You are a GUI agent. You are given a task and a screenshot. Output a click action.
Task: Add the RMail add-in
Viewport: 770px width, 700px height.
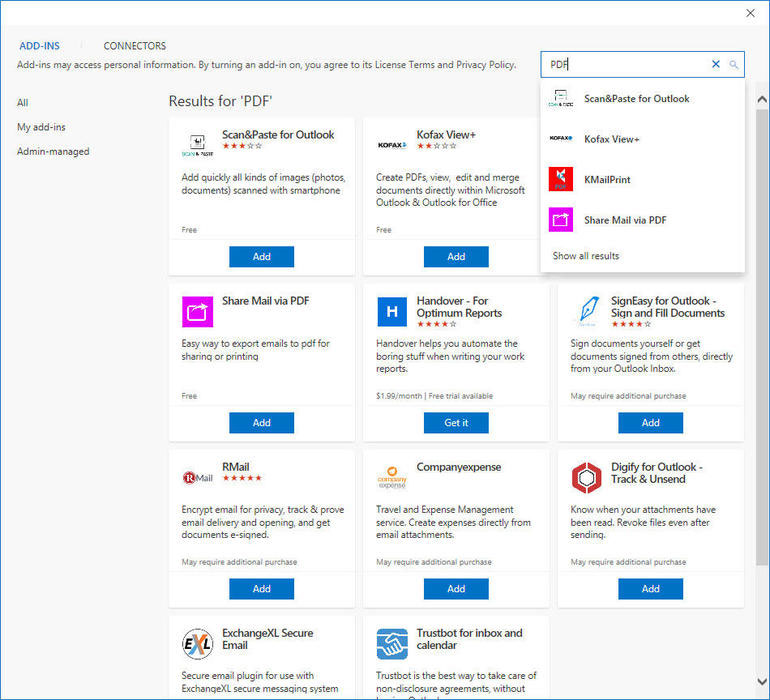point(261,588)
